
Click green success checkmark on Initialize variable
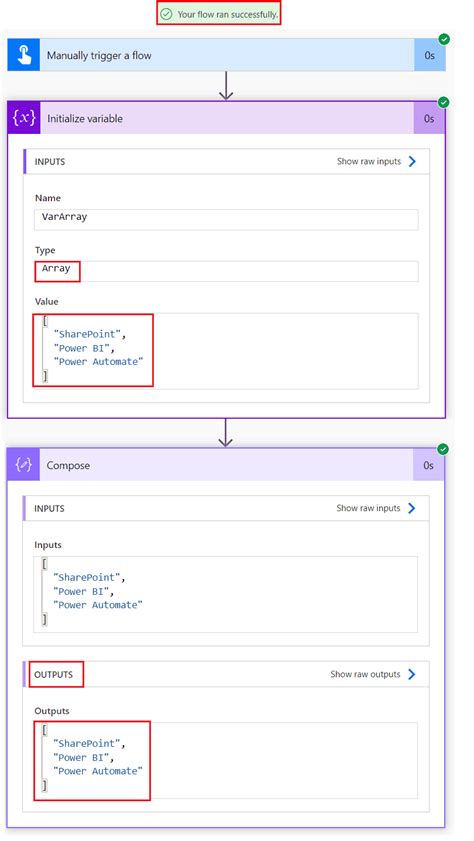pos(443,102)
